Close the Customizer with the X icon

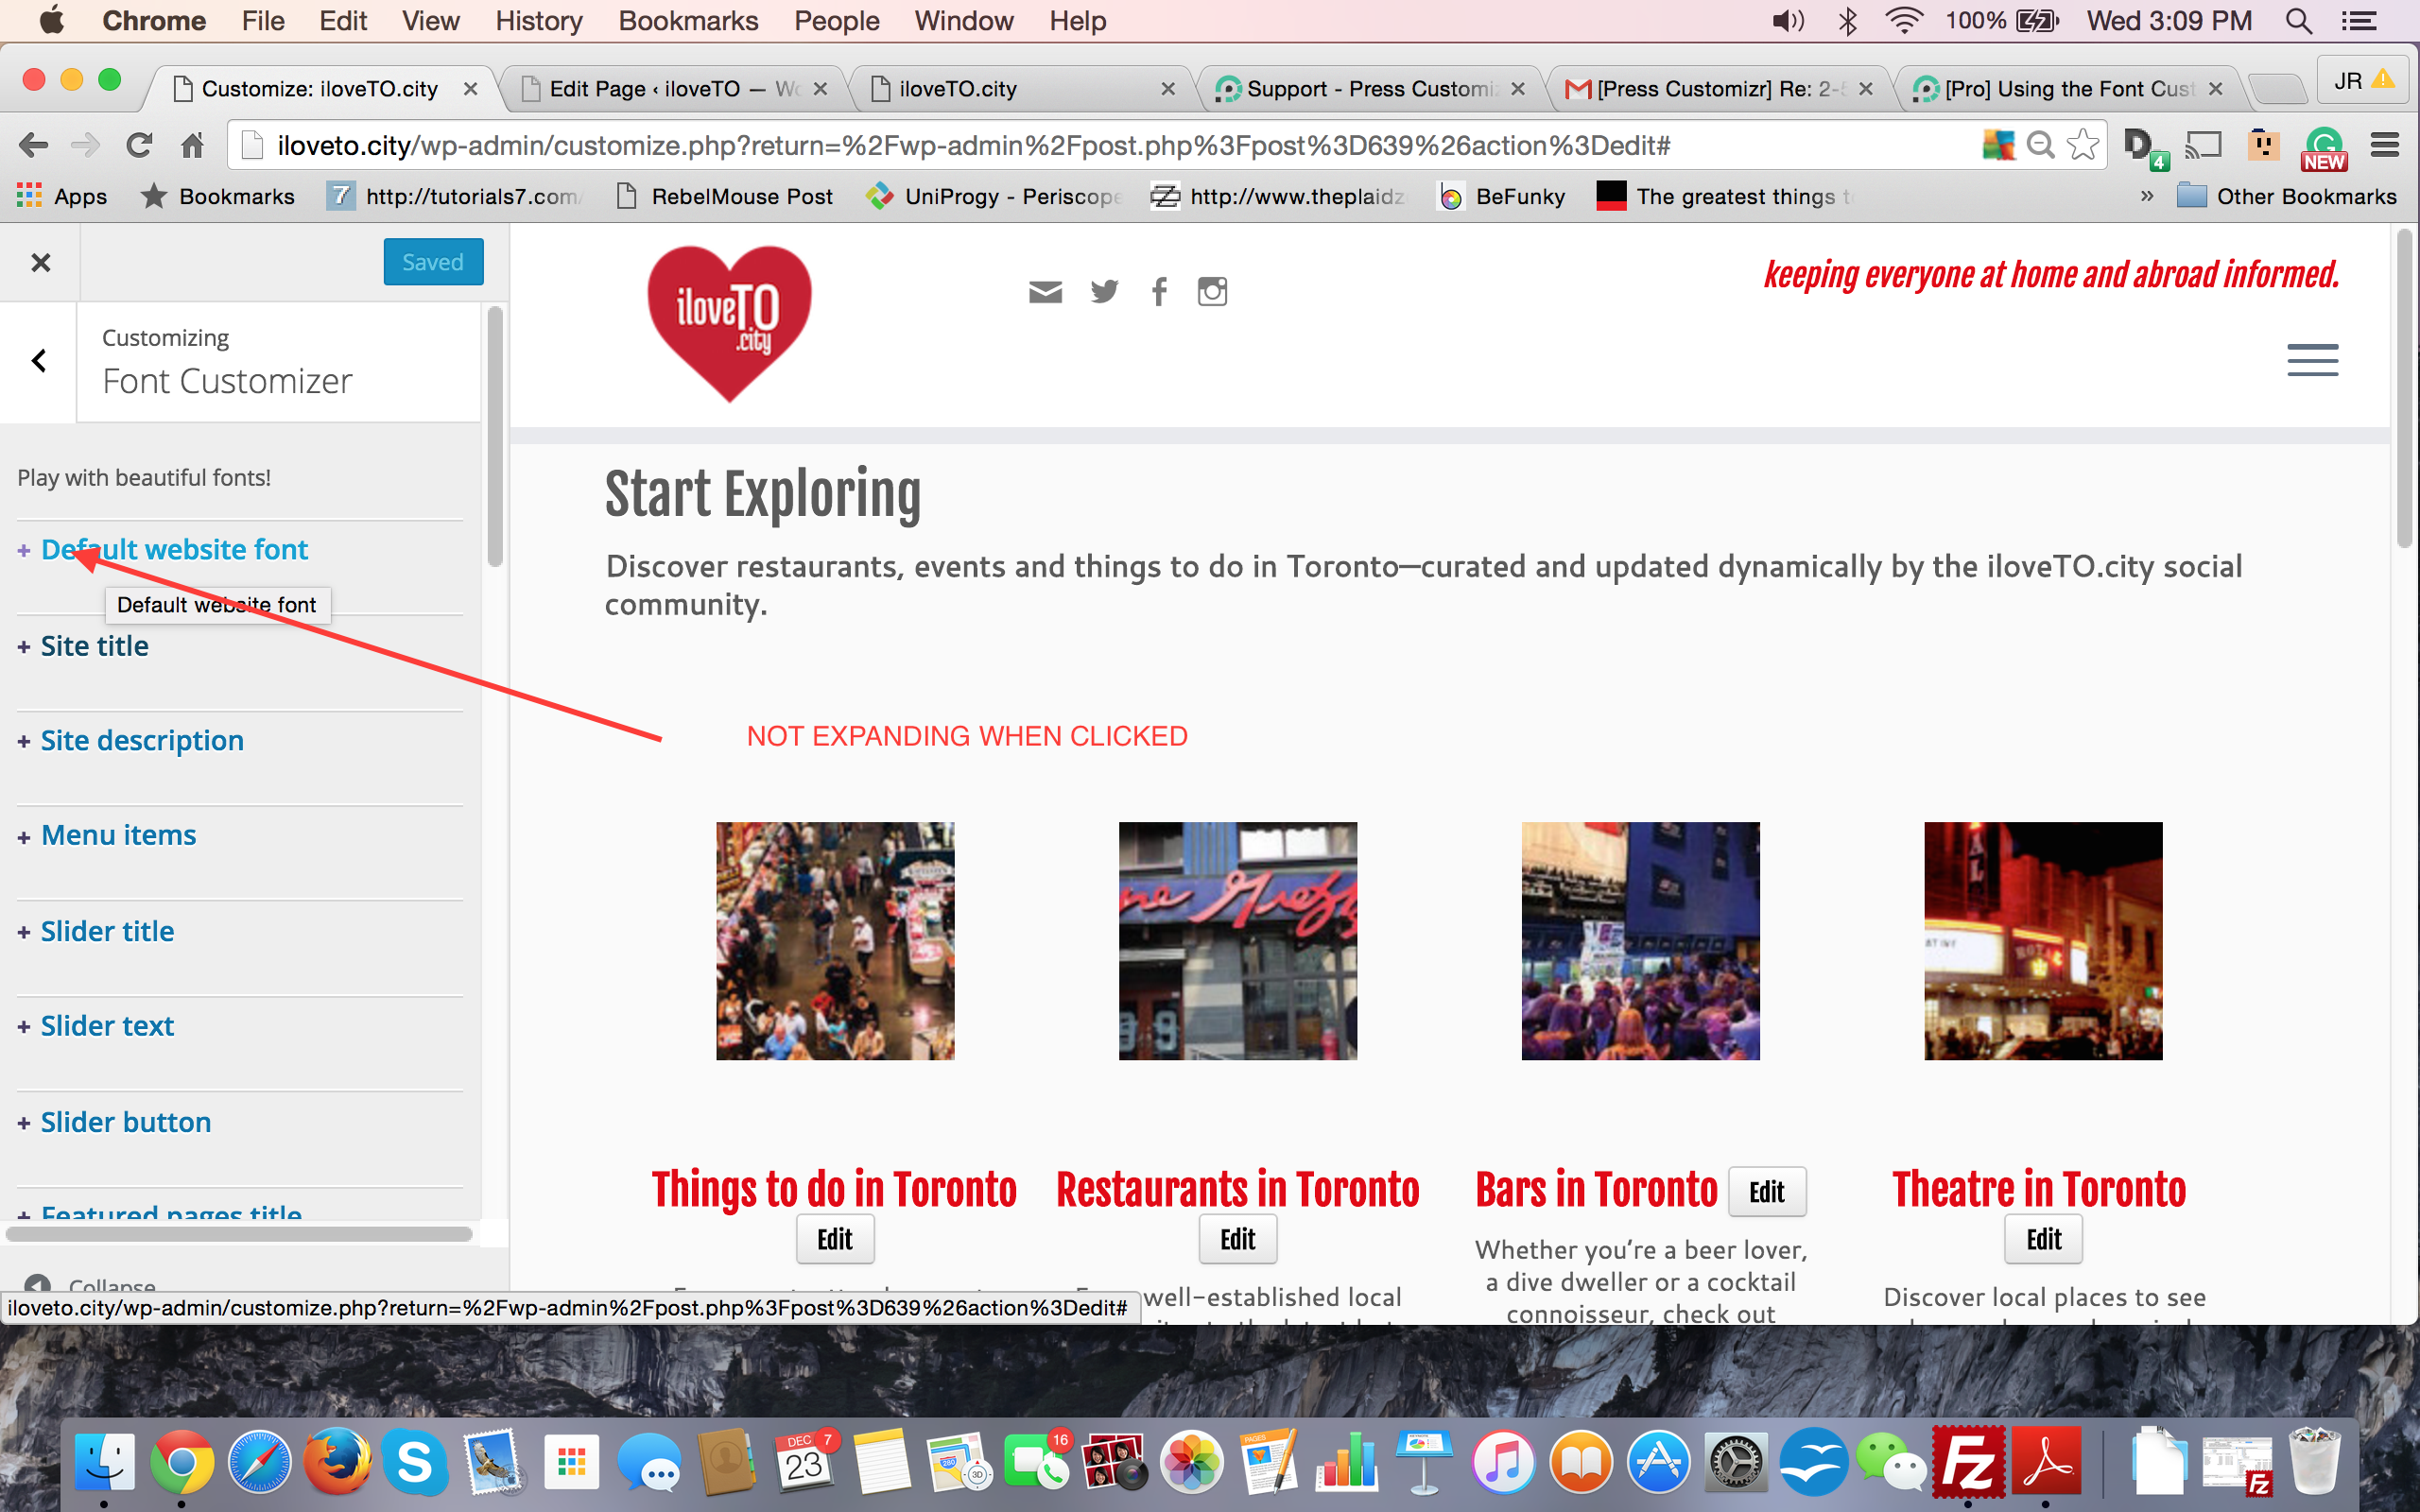tap(40, 262)
